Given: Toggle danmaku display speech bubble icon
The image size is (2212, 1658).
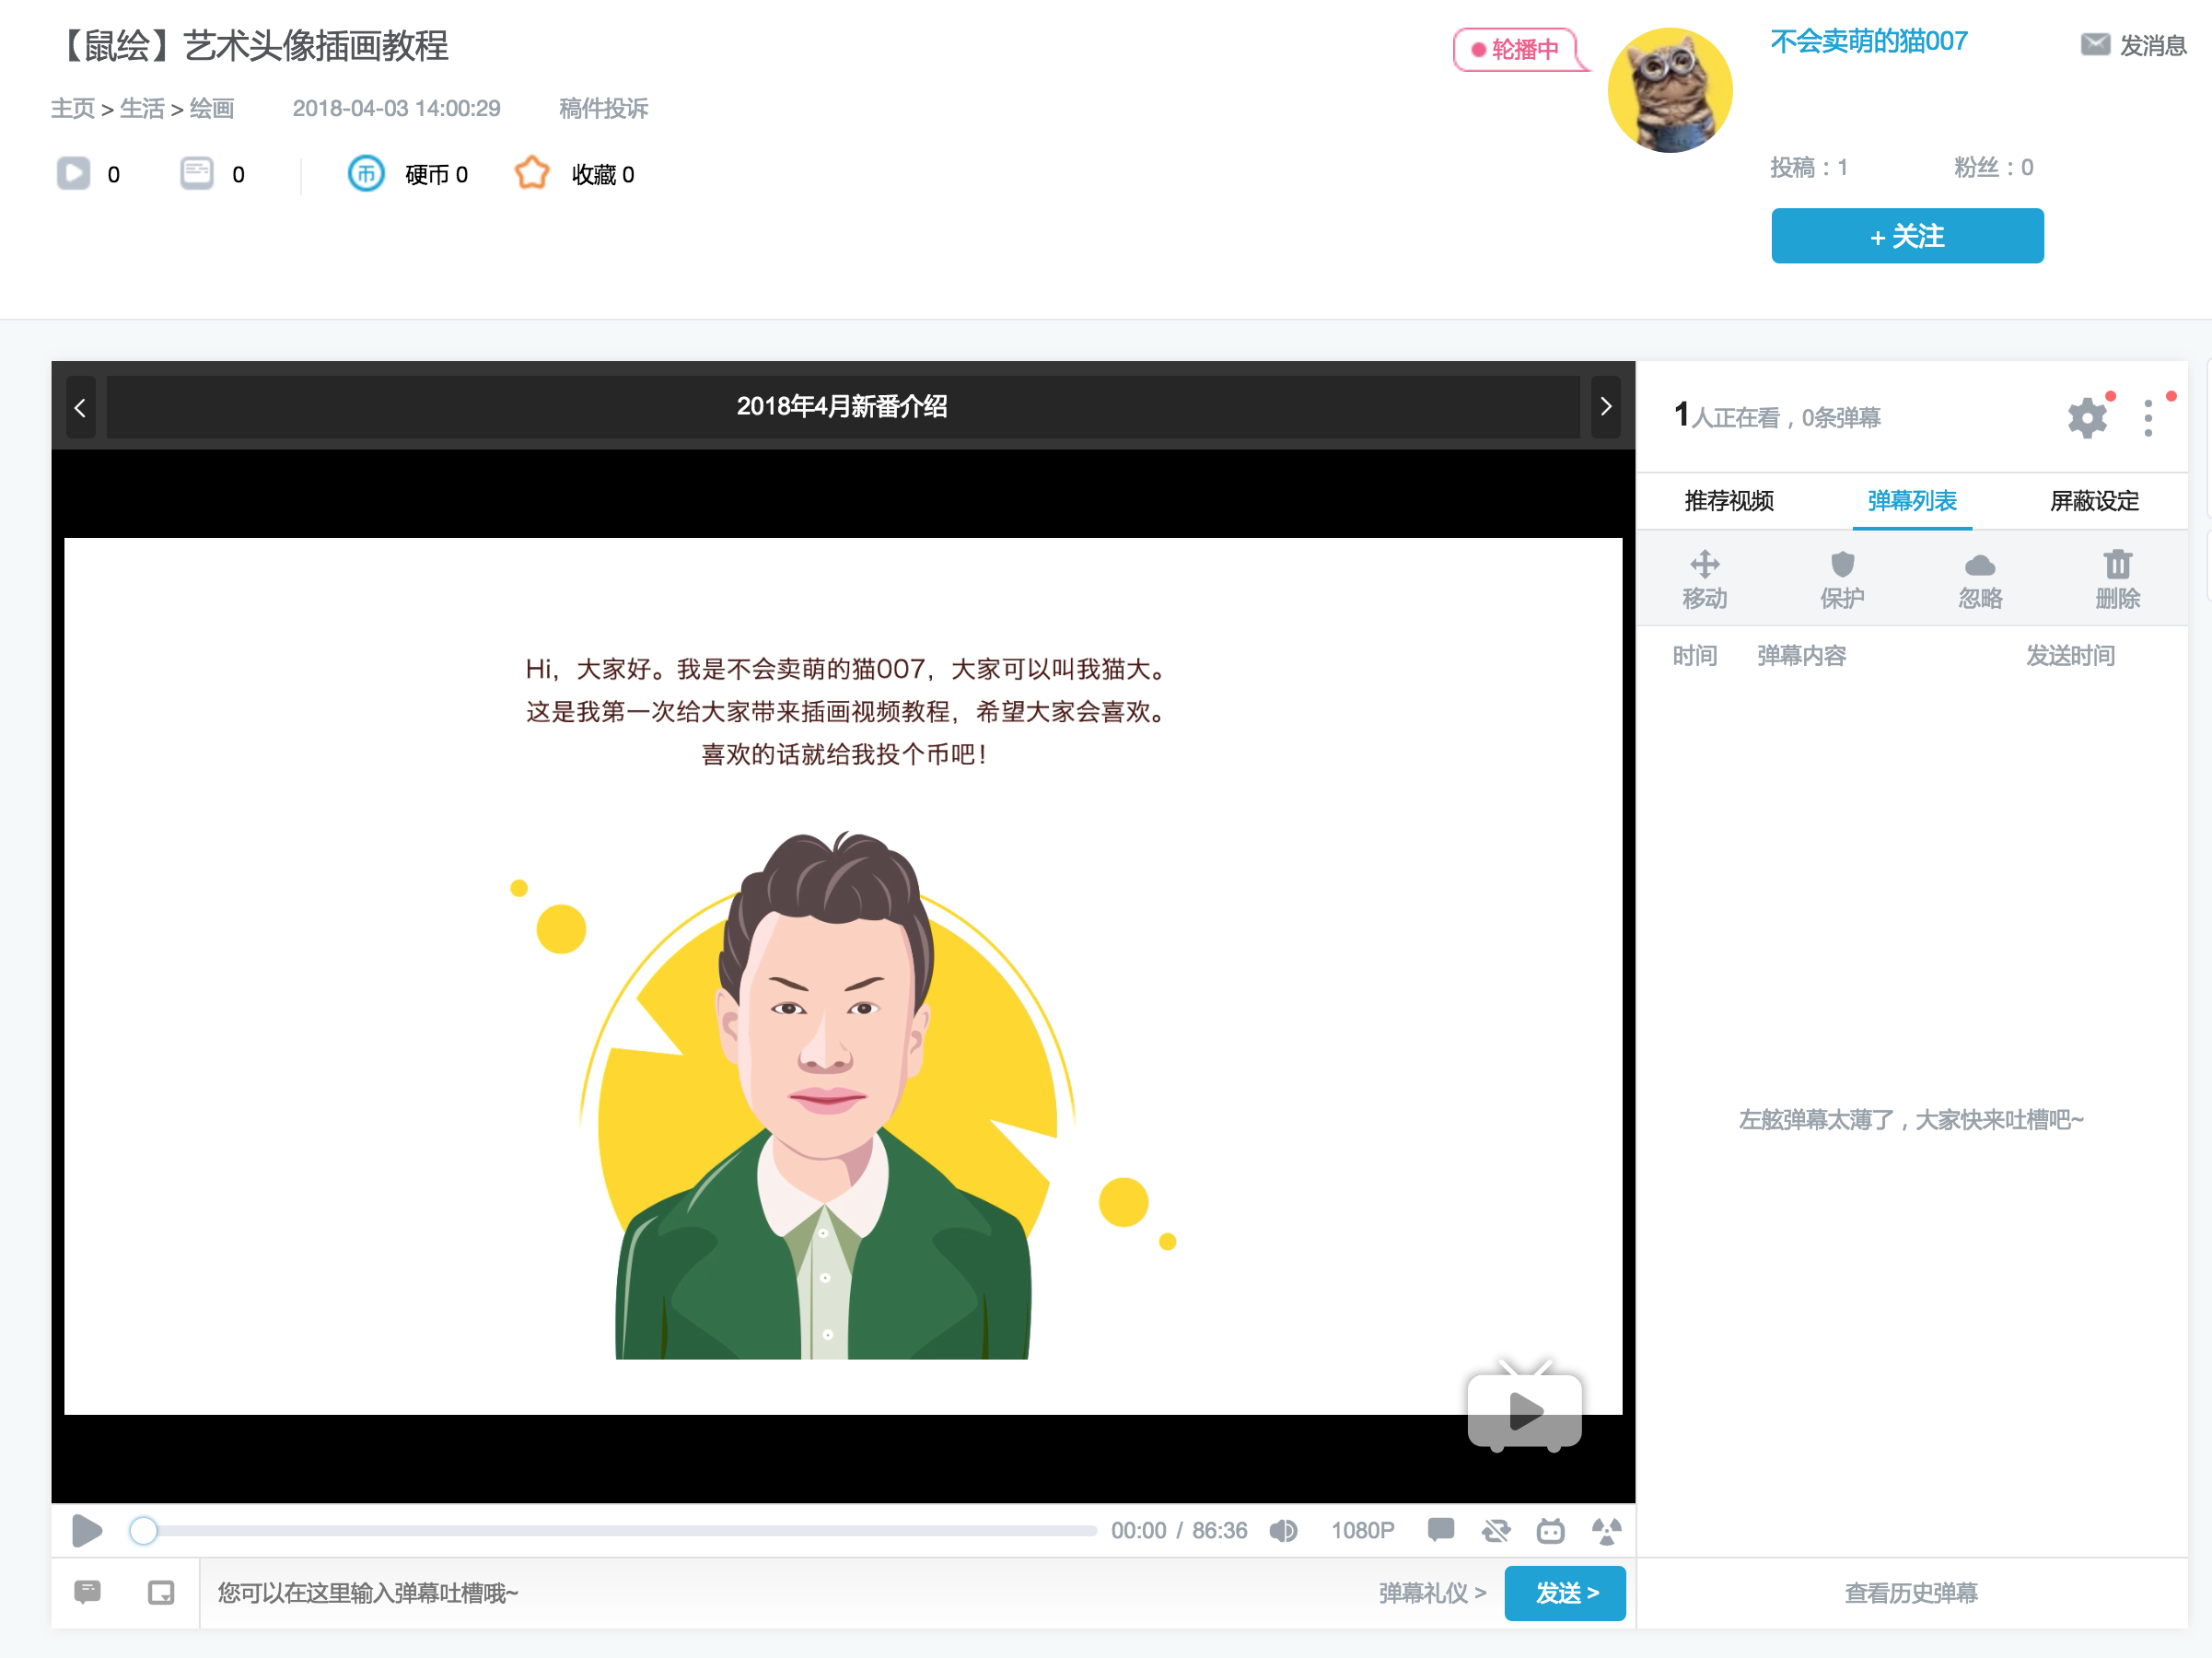Looking at the screenshot, I should coord(1440,1529).
